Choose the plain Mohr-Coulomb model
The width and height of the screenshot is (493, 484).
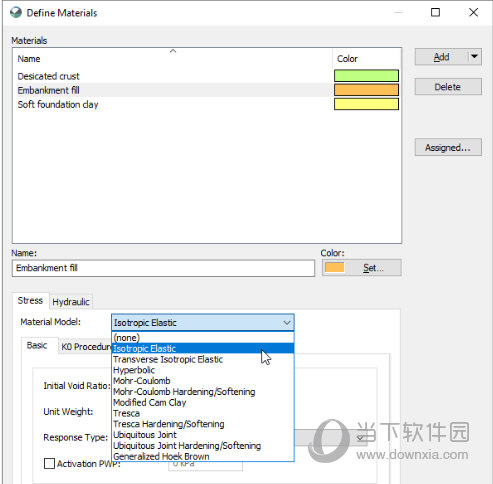click(203, 381)
